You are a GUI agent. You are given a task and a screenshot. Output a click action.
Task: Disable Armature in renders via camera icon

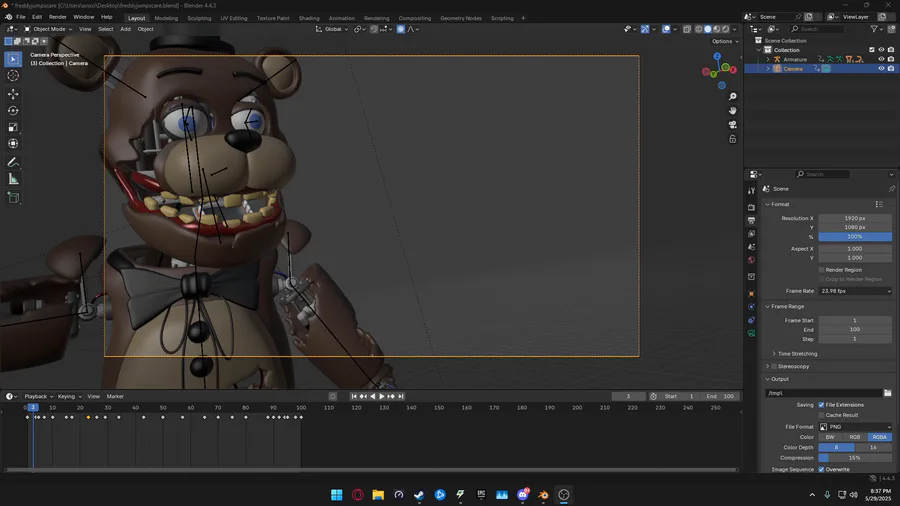pos(891,59)
